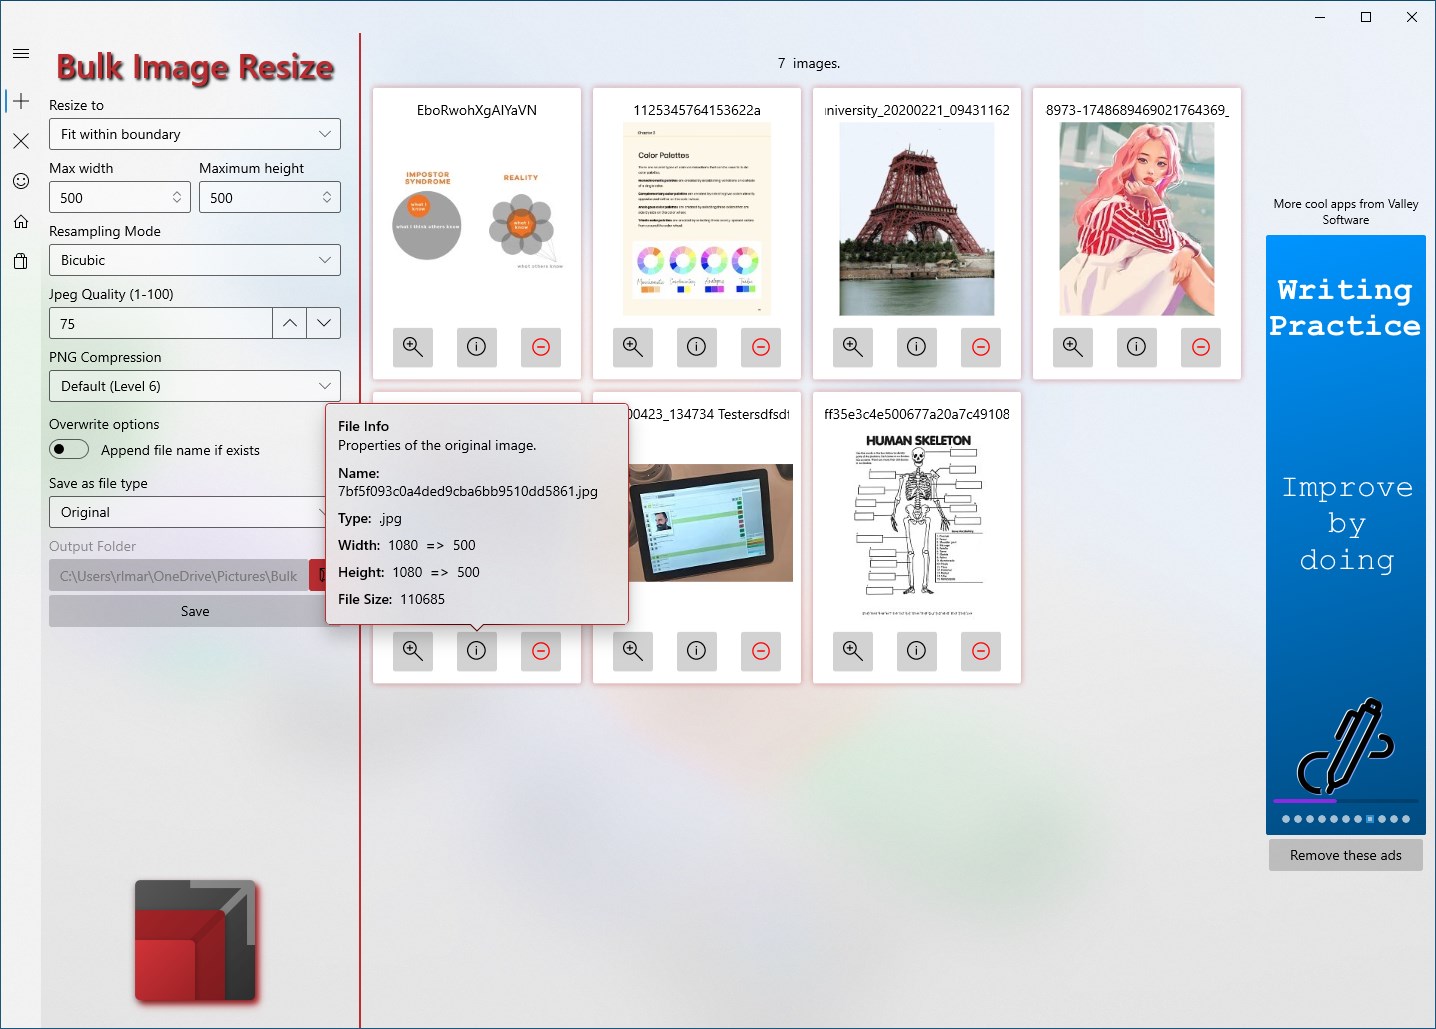Click the Human Skeleton thumbnail
Image resolution: width=1436 pixels, height=1029 pixels.
click(x=917, y=524)
